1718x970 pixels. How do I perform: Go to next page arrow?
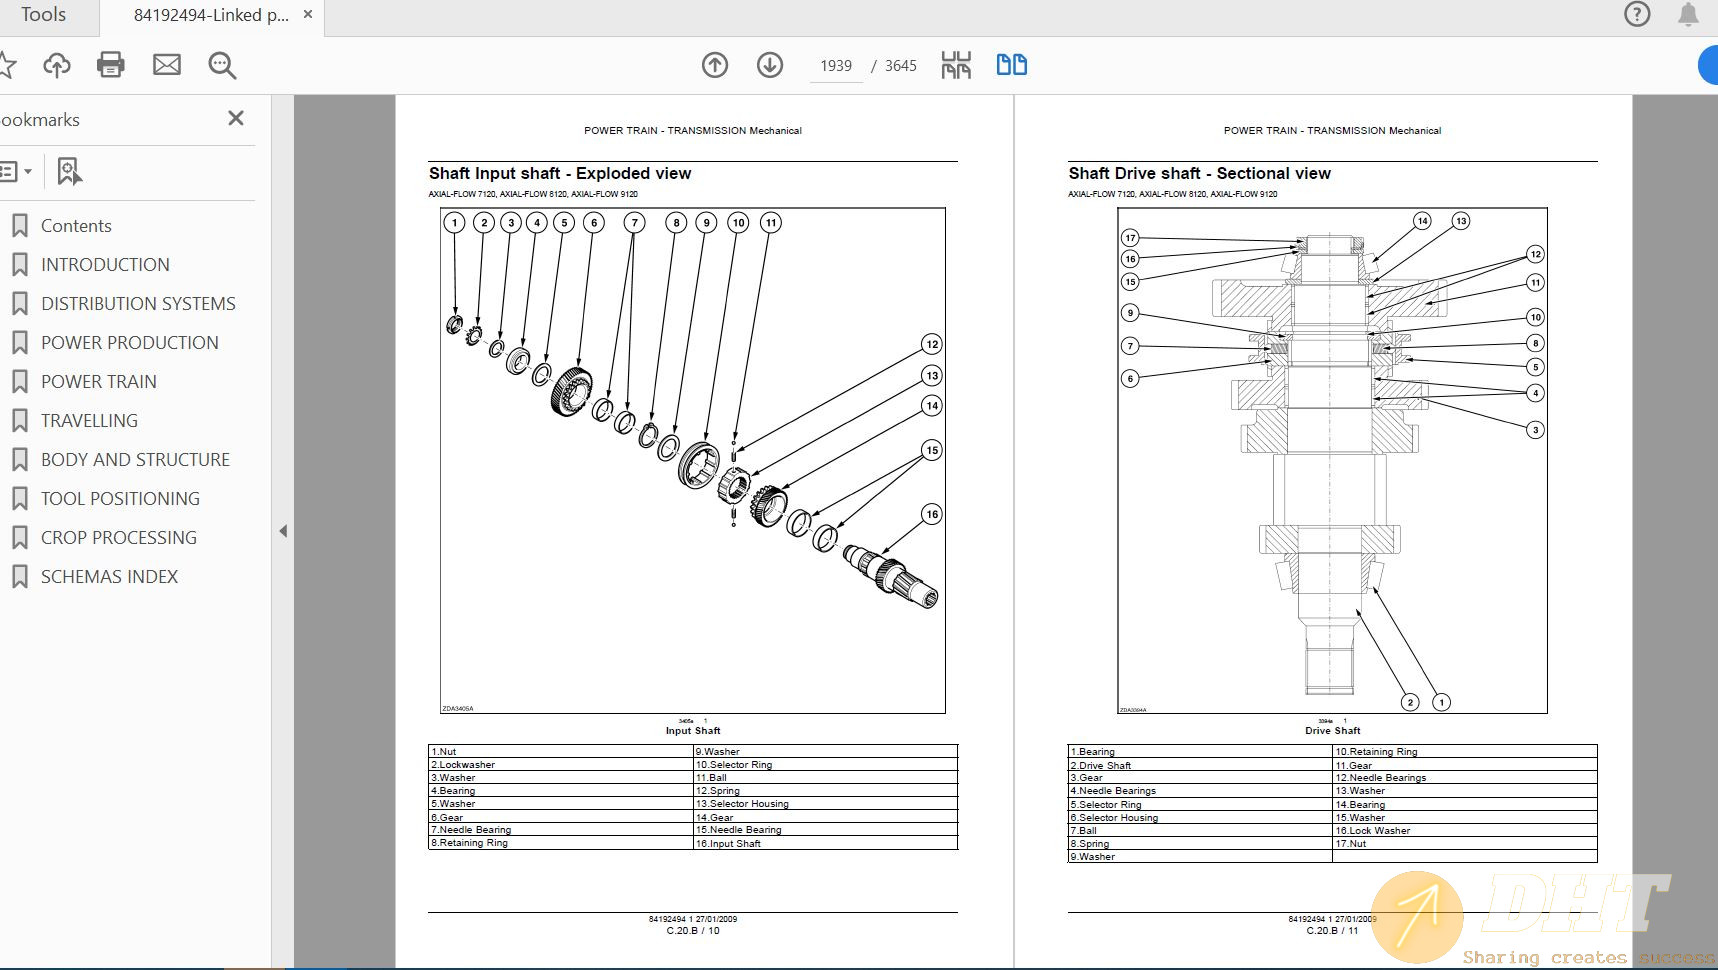tap(770, 66)
